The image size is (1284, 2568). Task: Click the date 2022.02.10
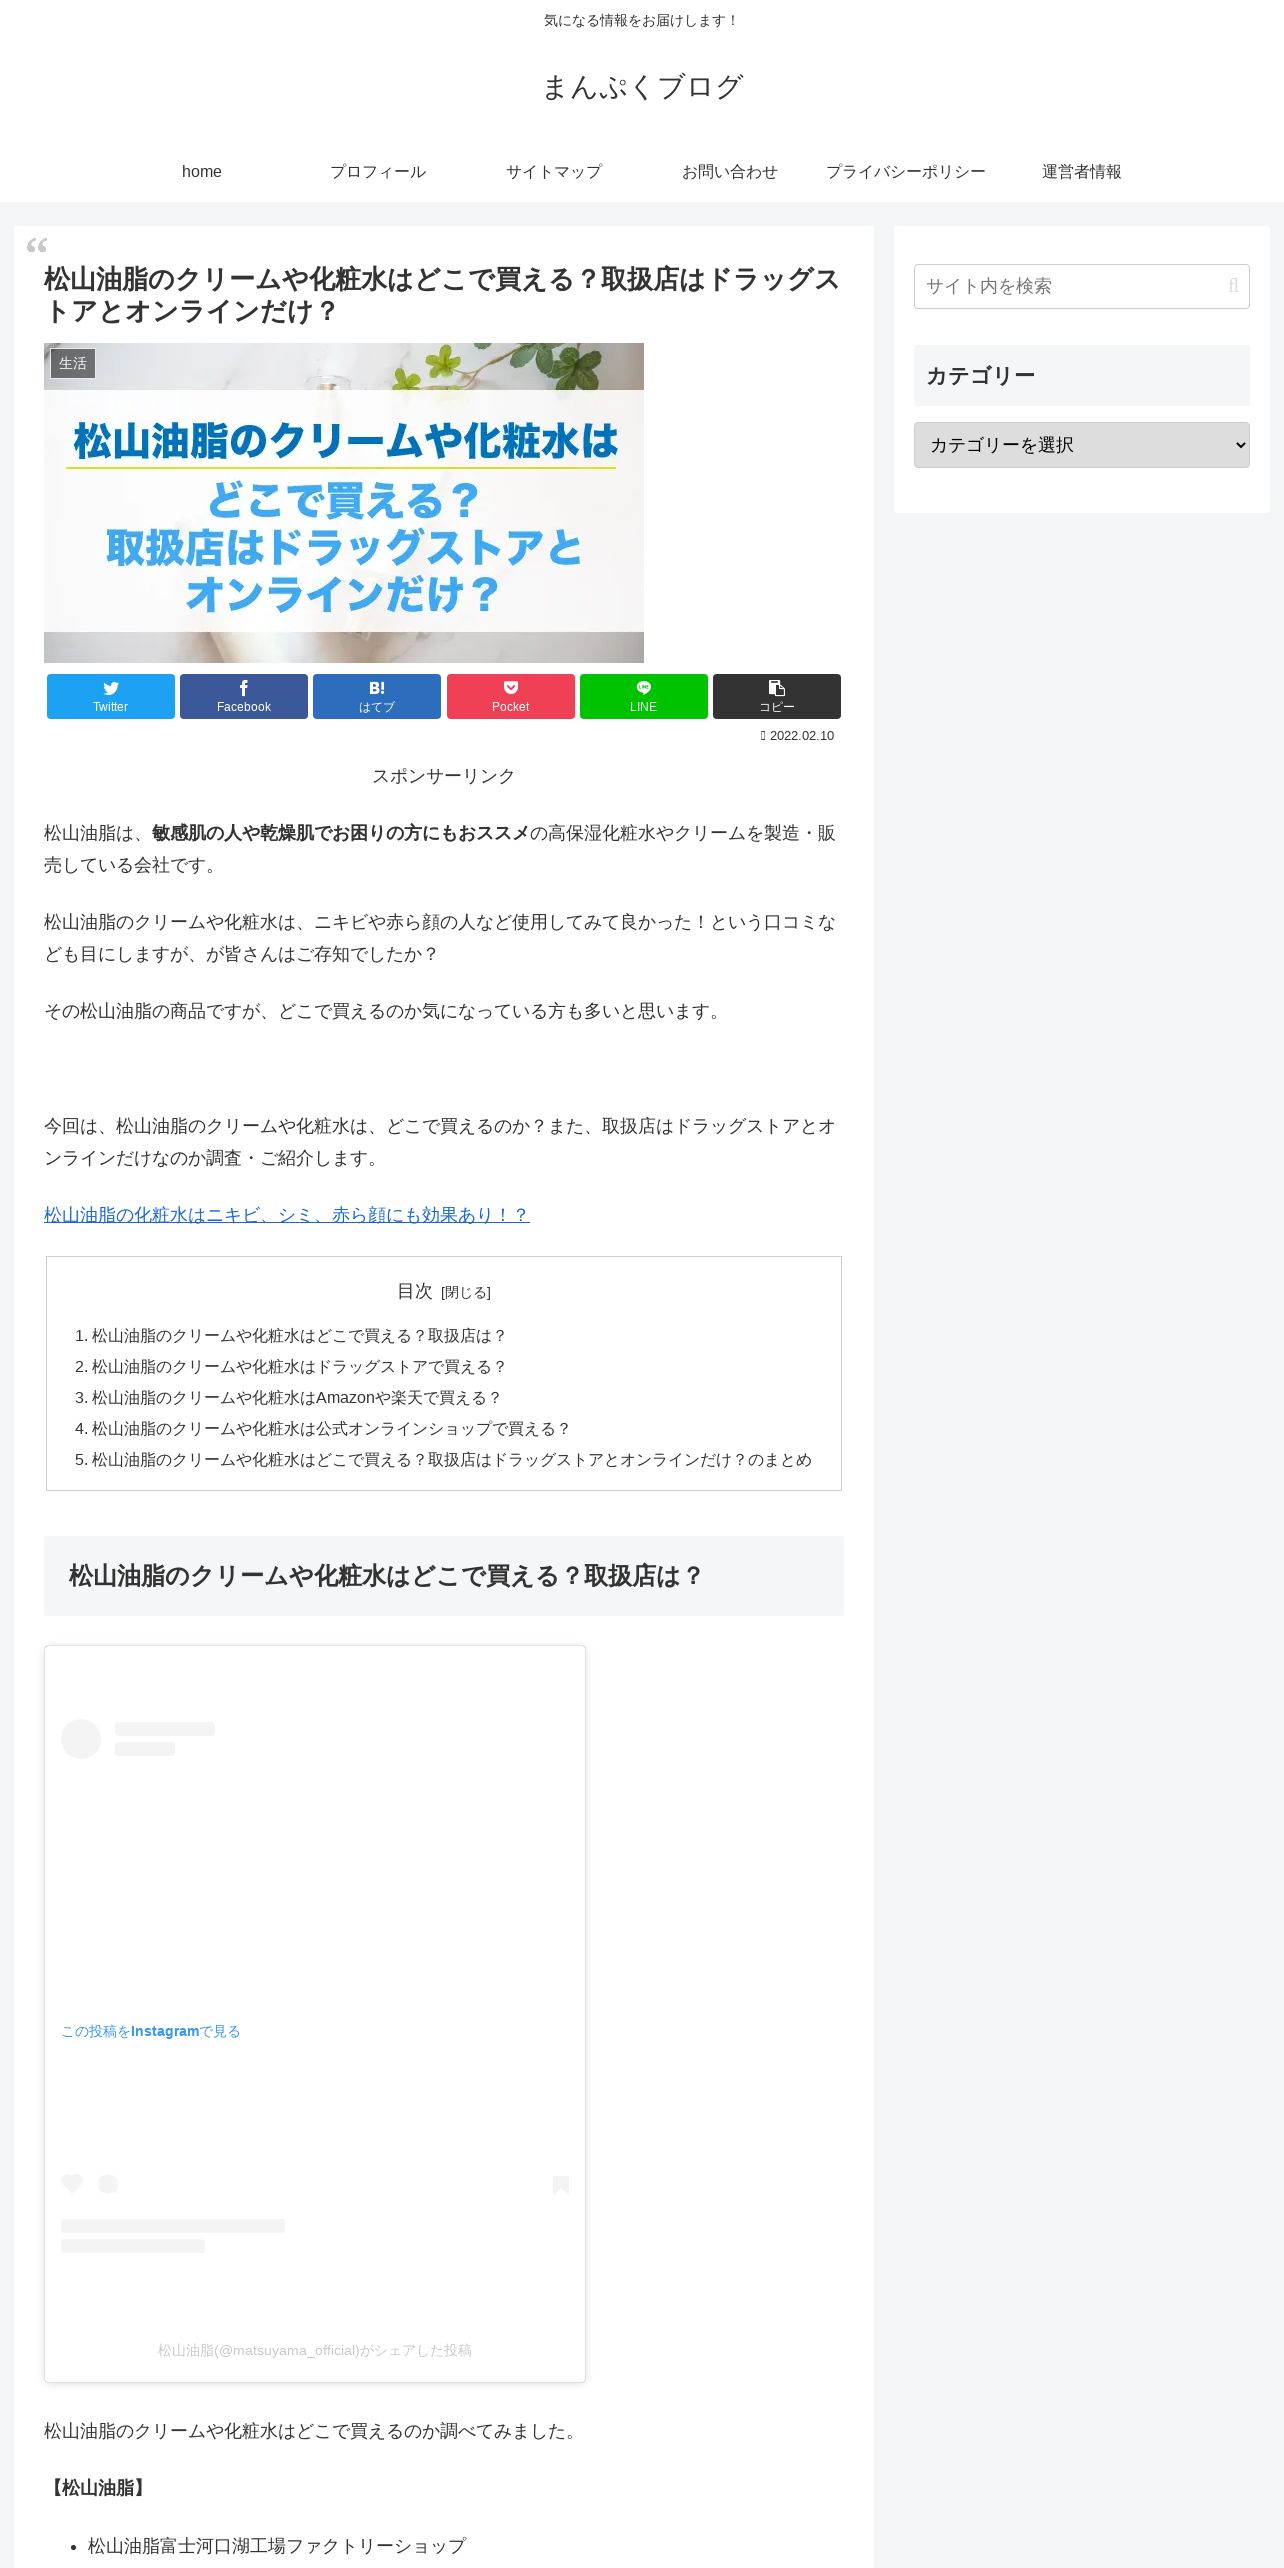pyautogui.click(x=802, y=736)
